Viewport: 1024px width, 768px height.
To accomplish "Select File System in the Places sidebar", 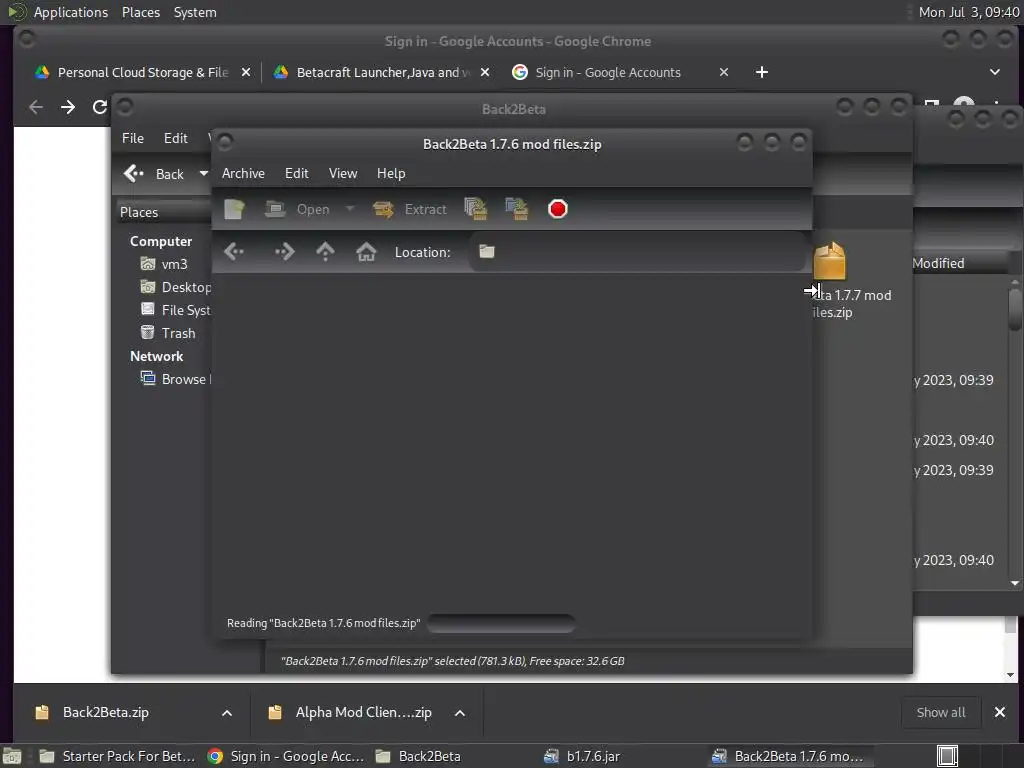I will coord(175,310).
